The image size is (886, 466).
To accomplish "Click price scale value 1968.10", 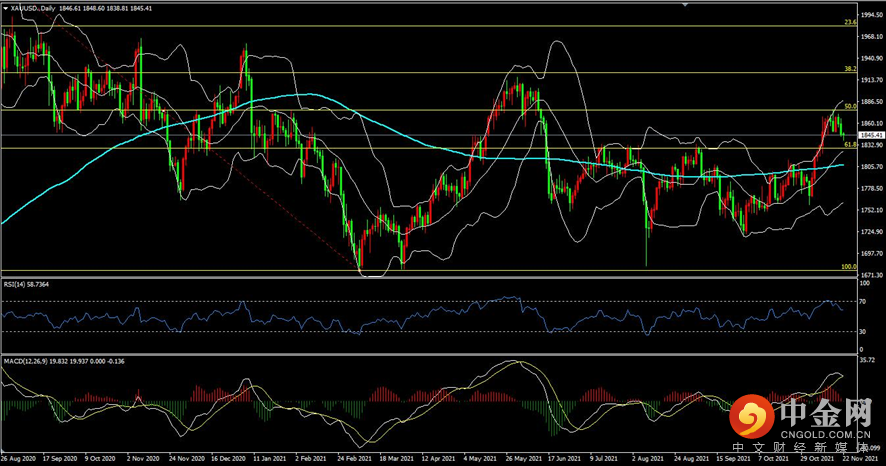I will pyautogui.click(x=871, y=37).
